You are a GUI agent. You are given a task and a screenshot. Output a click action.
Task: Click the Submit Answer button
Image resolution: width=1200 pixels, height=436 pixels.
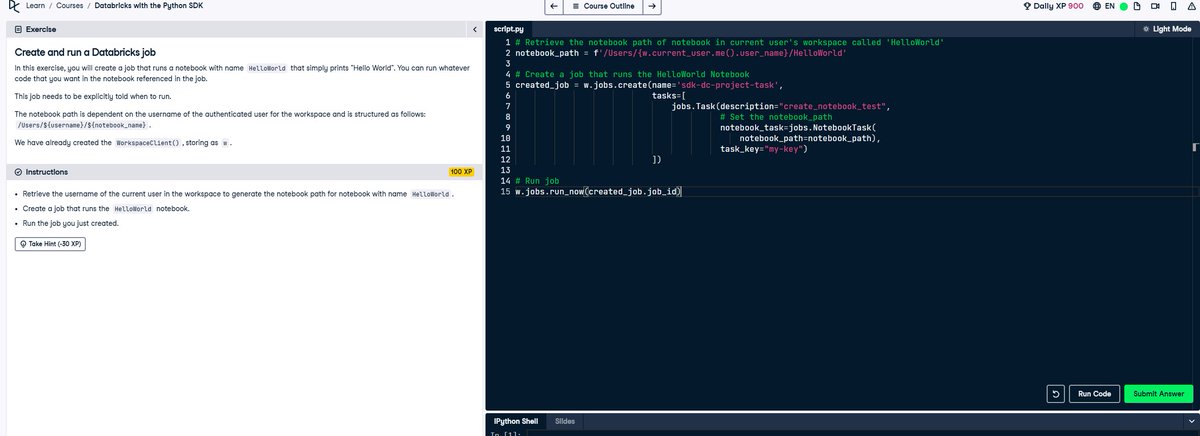coord(1158,394)
